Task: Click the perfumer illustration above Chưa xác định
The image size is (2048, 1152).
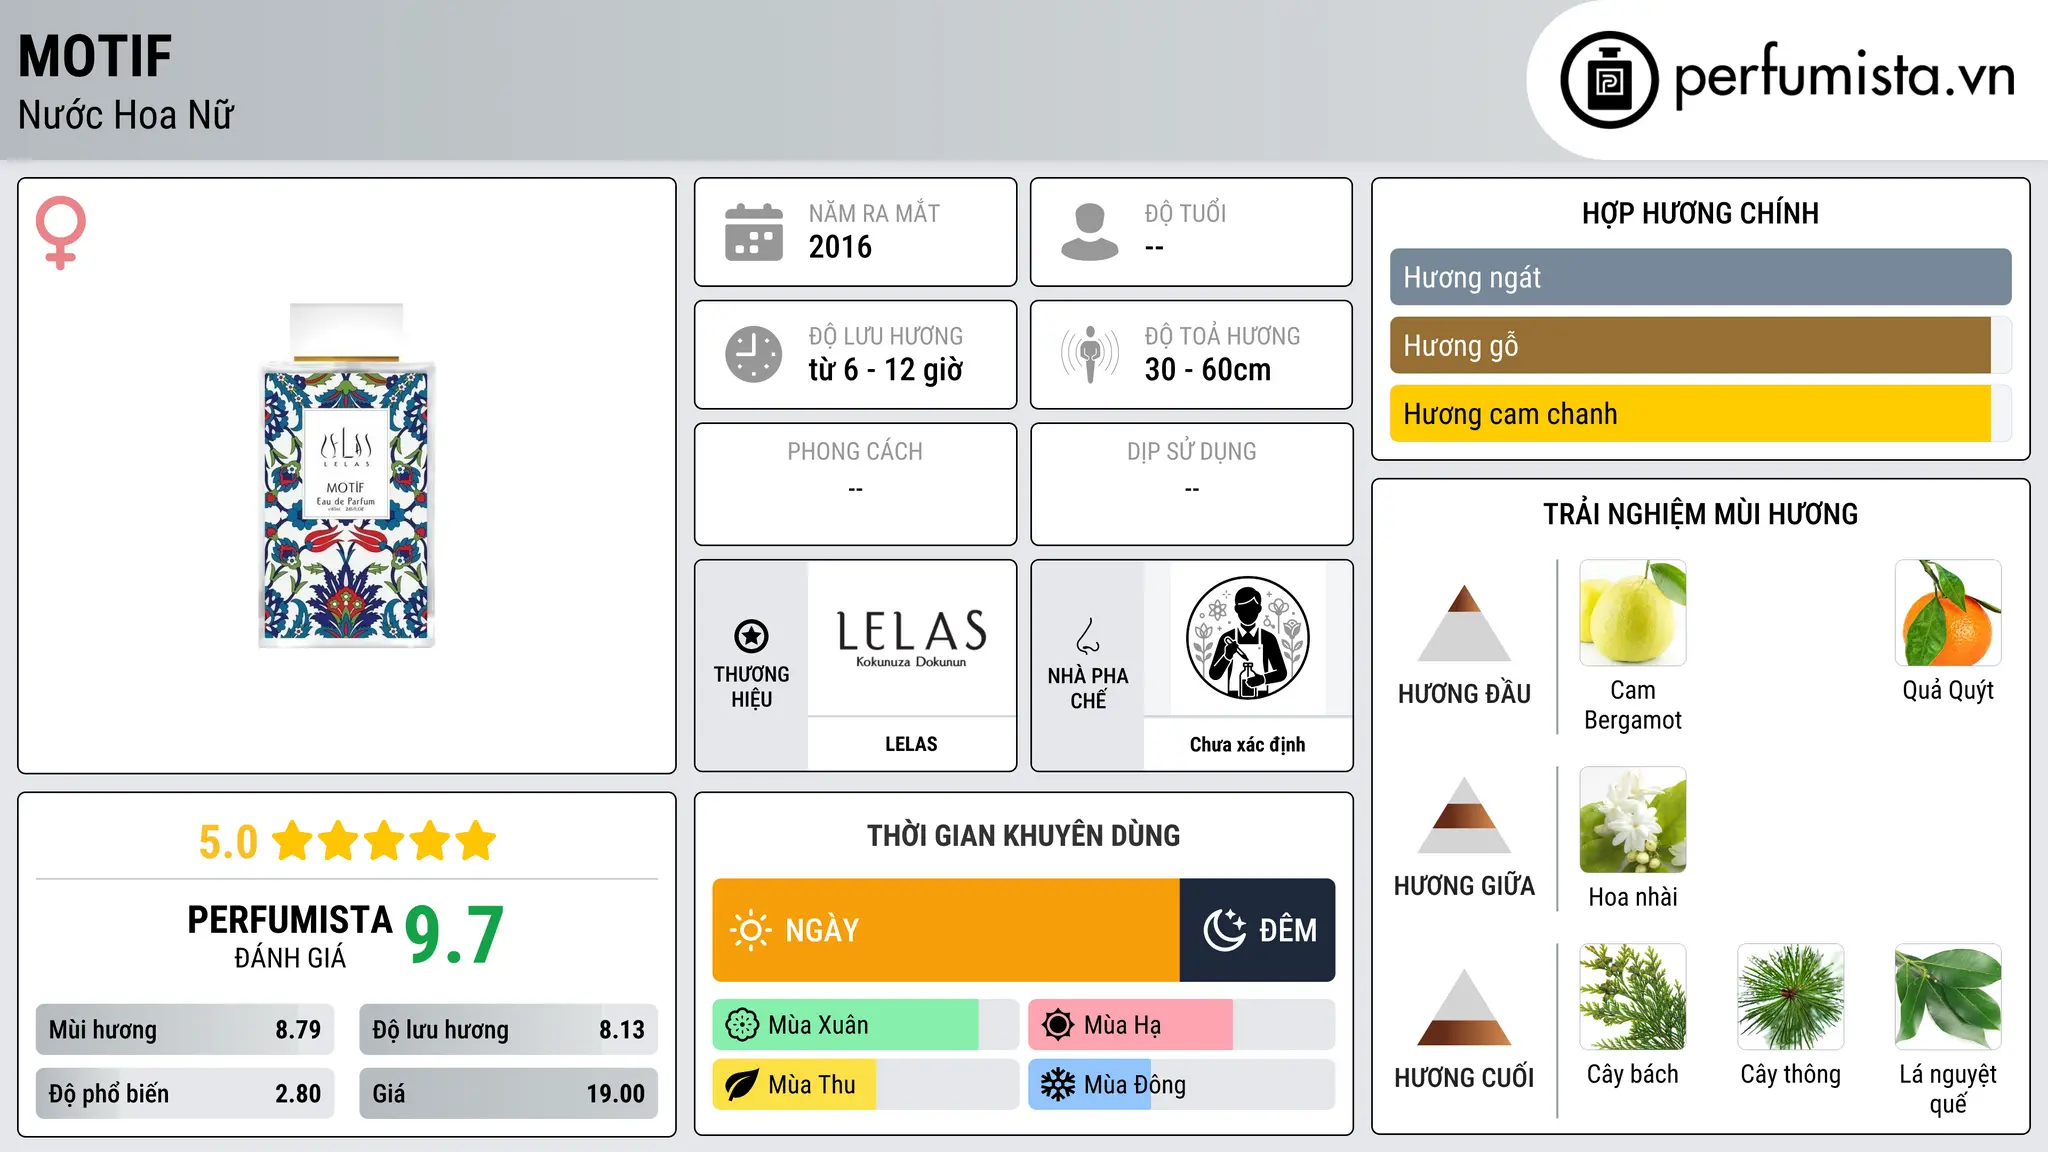Action: [1247, 638]
